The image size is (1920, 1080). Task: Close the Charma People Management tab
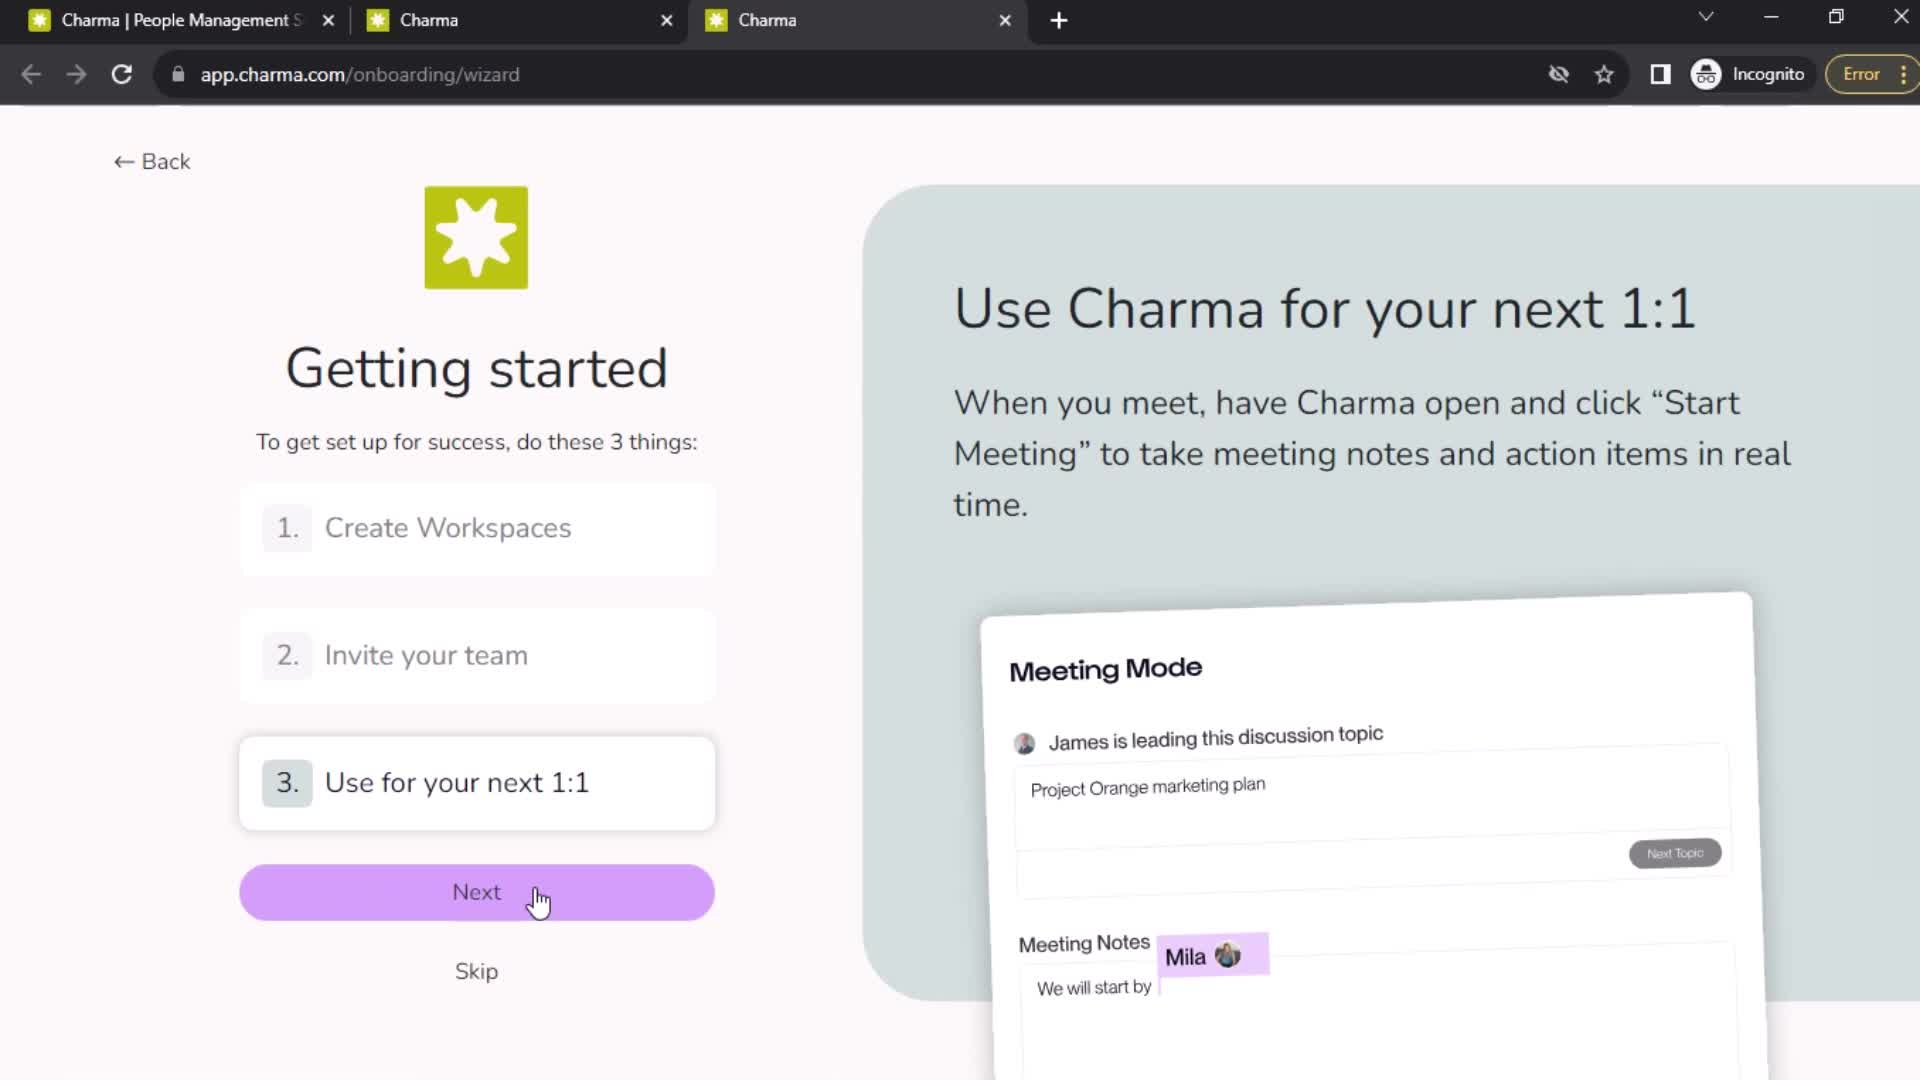click(x=328, y=20)
